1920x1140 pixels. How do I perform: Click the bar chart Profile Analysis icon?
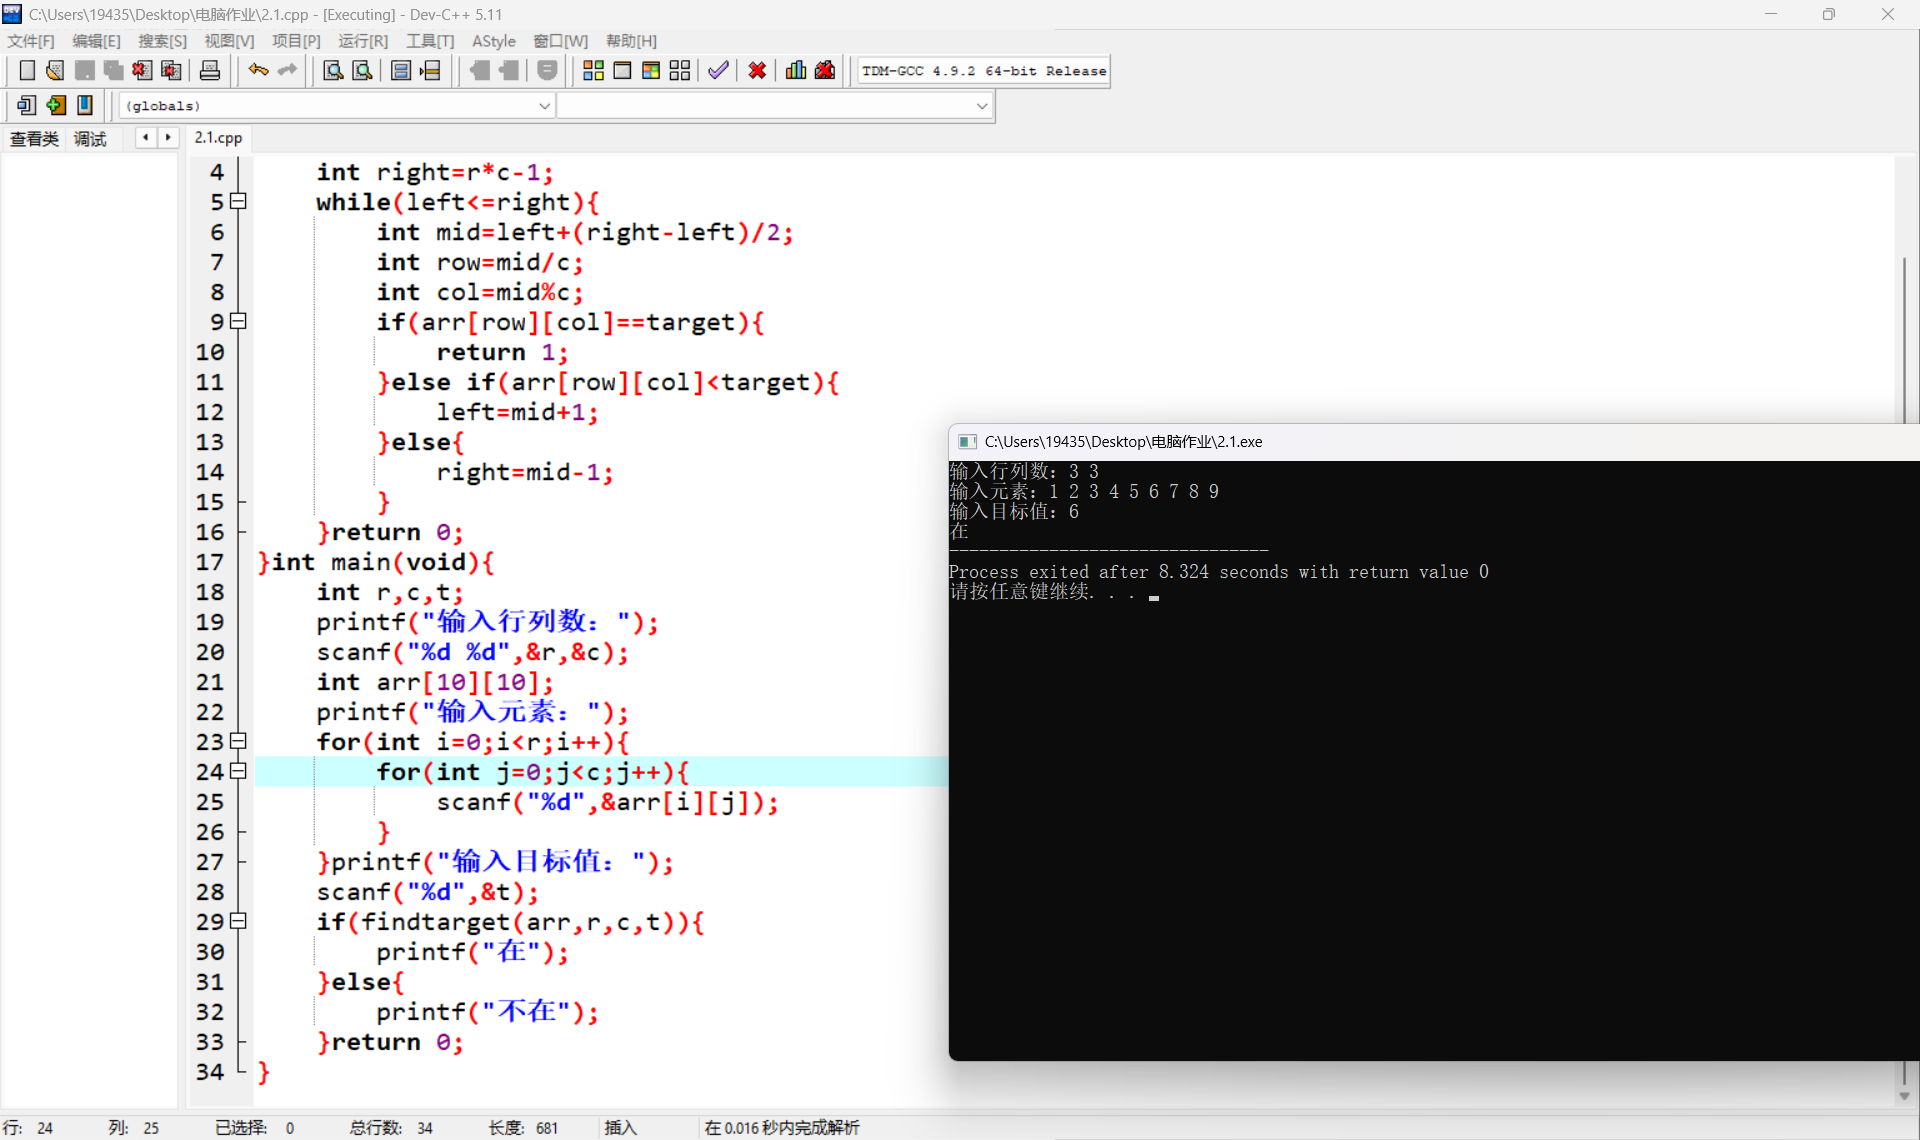tap(796, 71)
